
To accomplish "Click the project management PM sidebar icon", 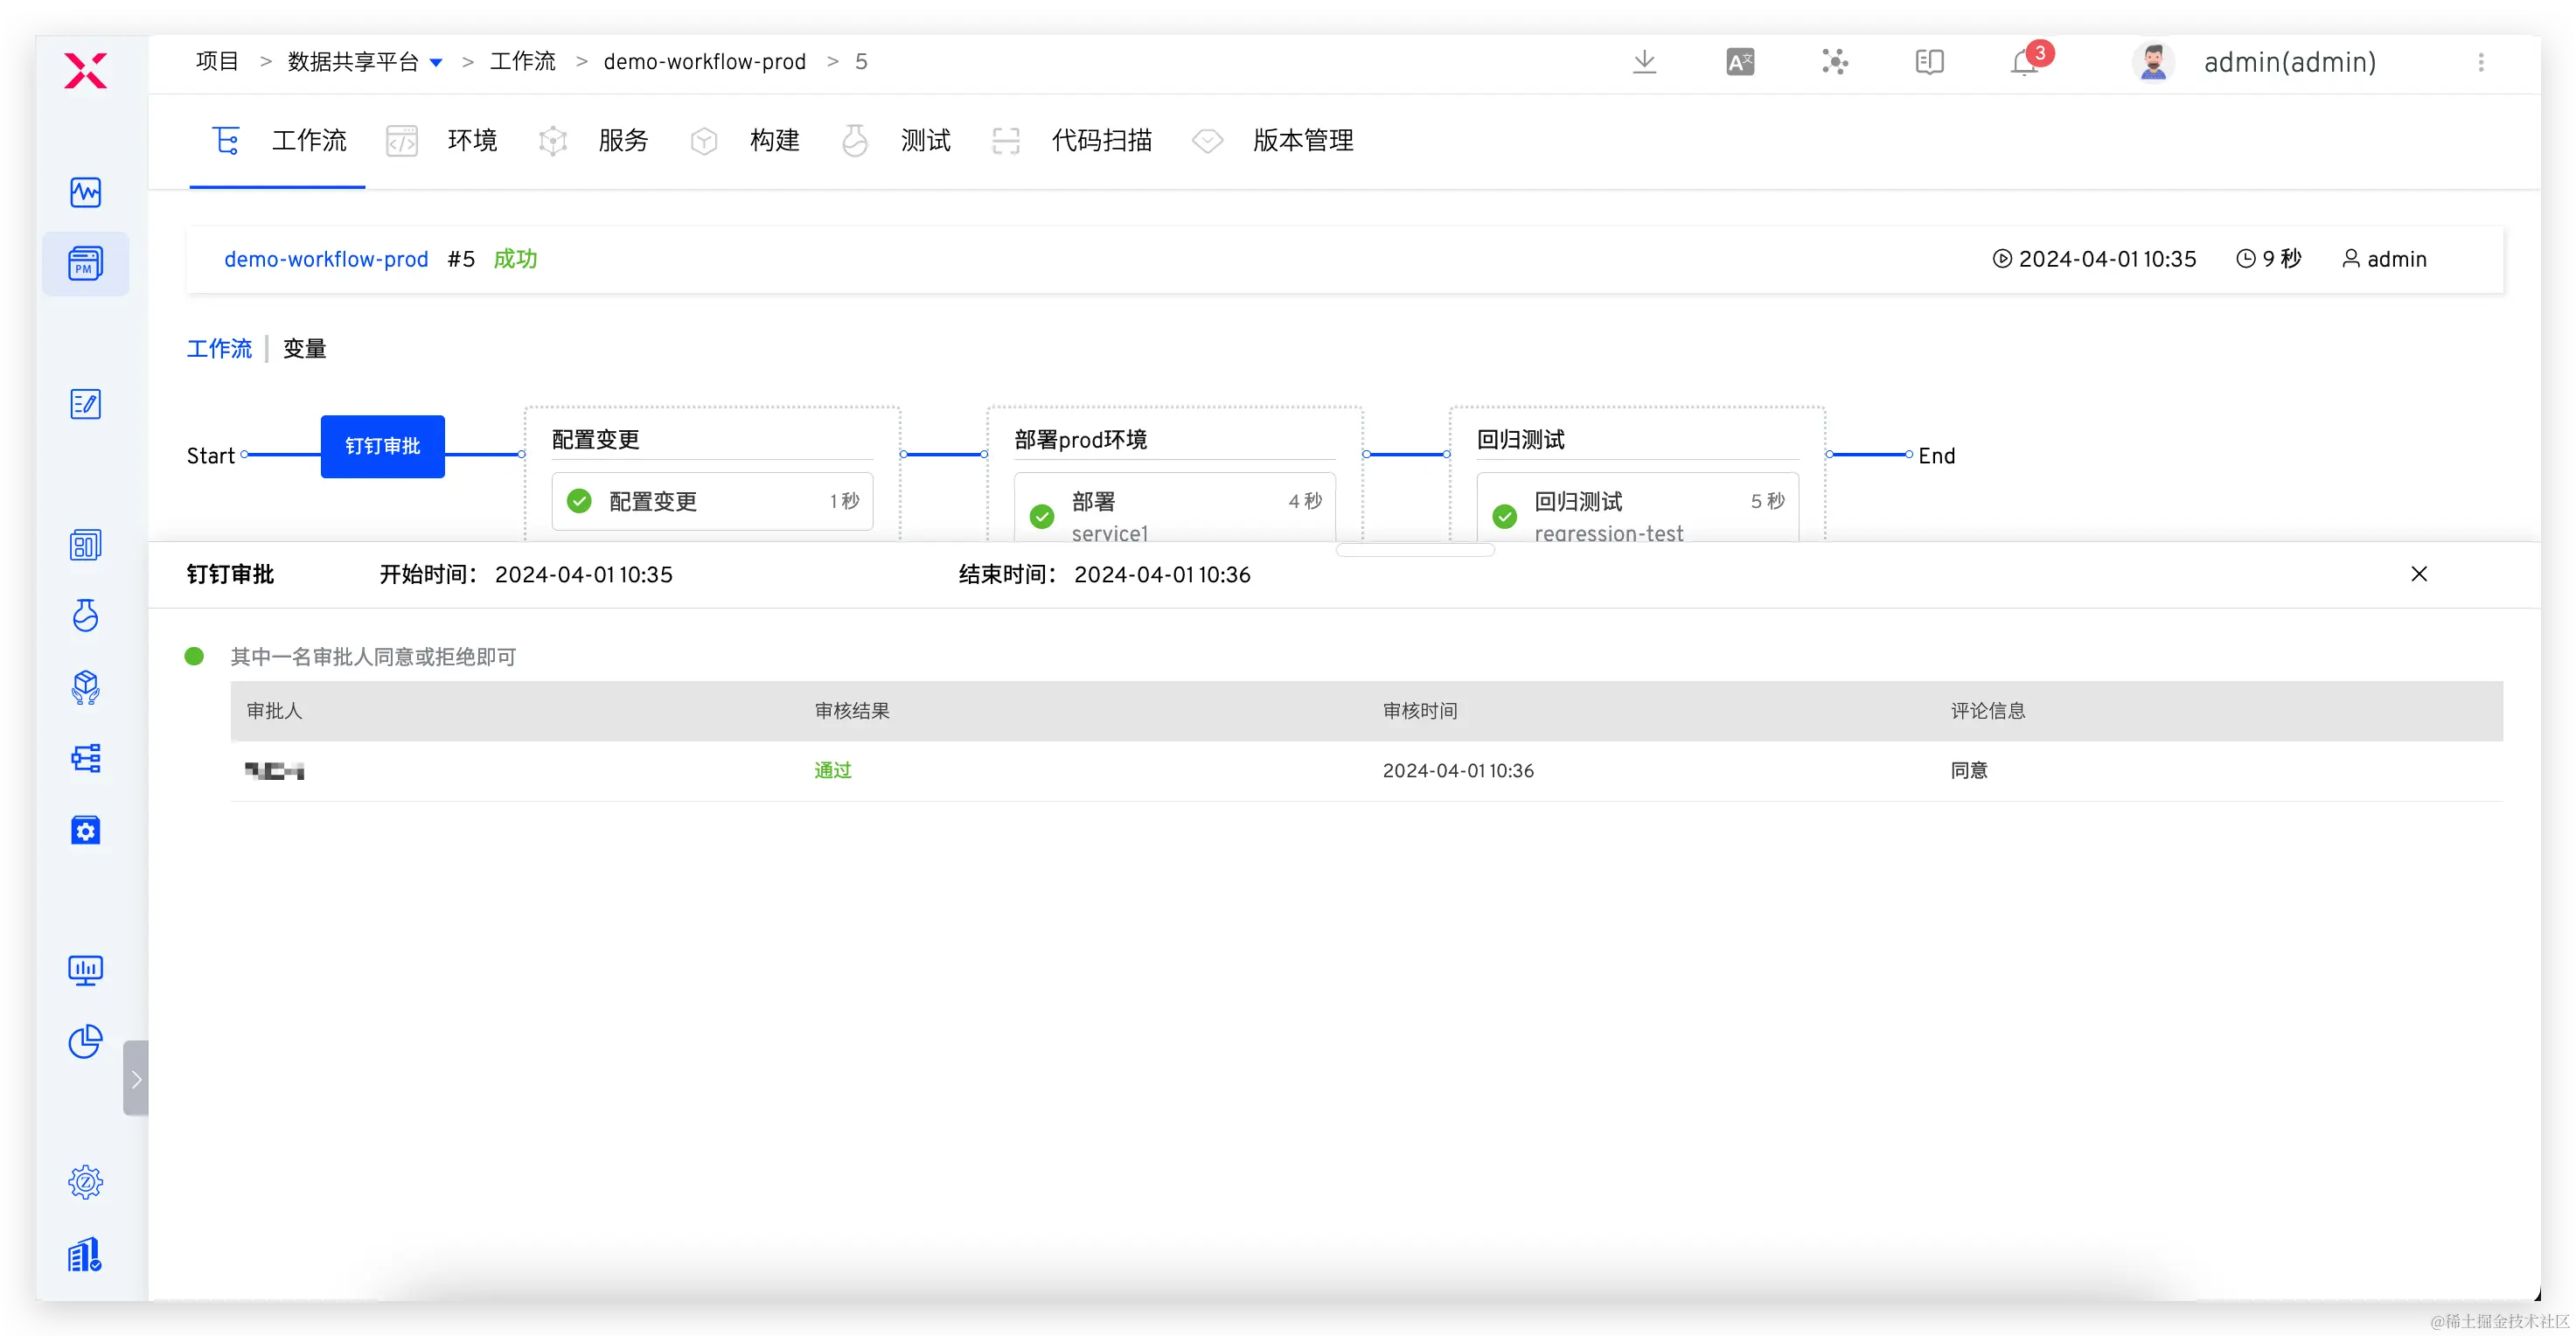I will (x=85, y=264).
